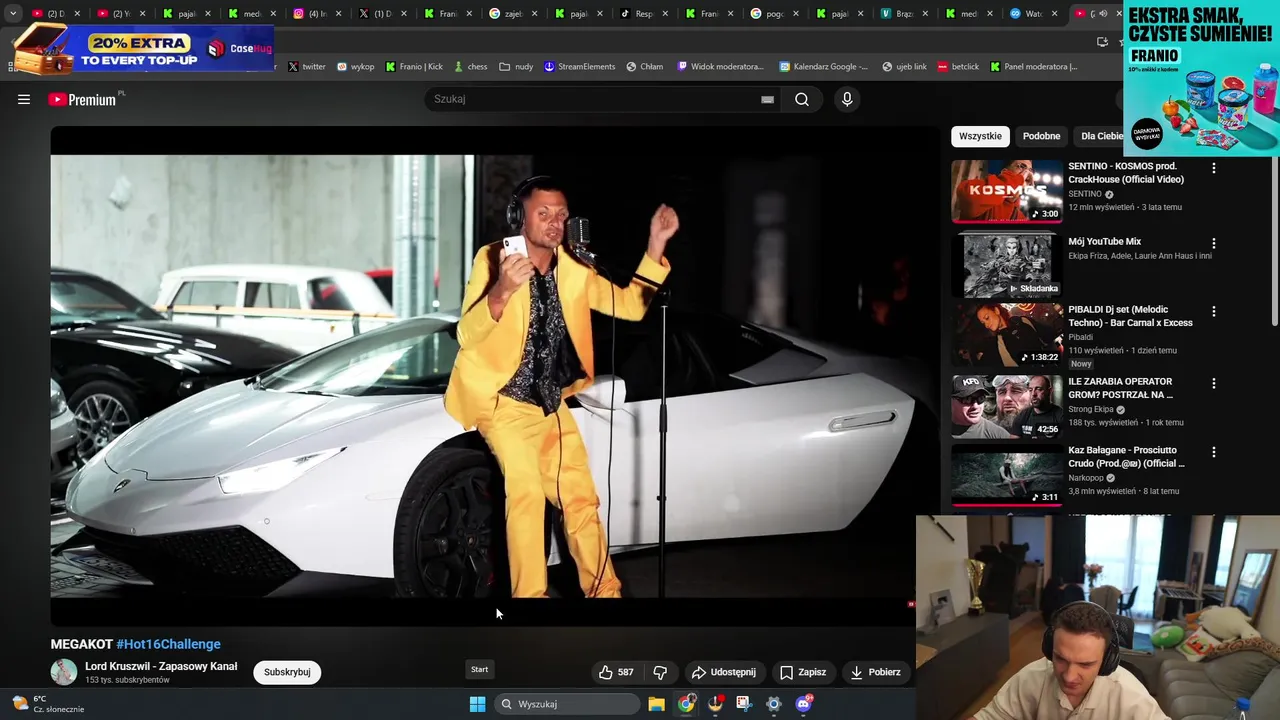The width and height of the screenshot is (1280, 720).
Task: Click the Udostępnij share button
Action: (723, 672)
